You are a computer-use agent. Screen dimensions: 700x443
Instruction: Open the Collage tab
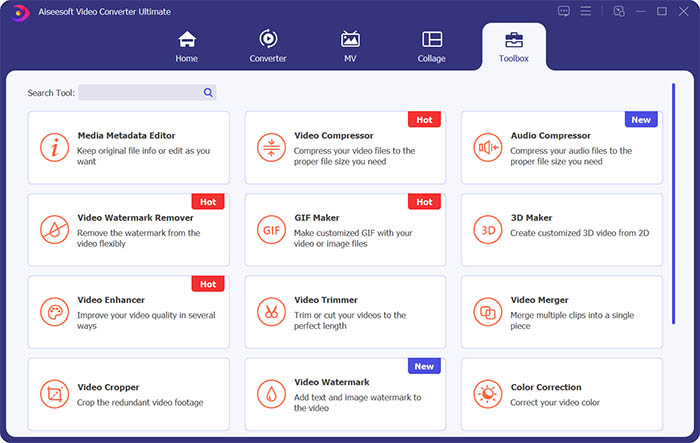pos(432,46)
